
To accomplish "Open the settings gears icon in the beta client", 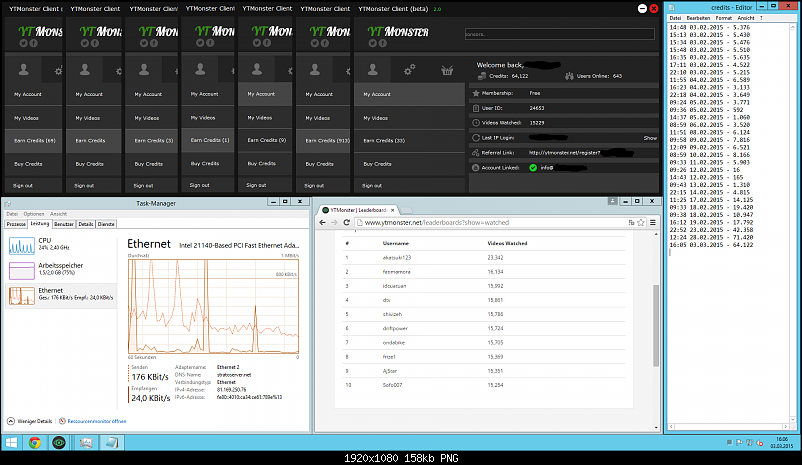I will (410, 70).
